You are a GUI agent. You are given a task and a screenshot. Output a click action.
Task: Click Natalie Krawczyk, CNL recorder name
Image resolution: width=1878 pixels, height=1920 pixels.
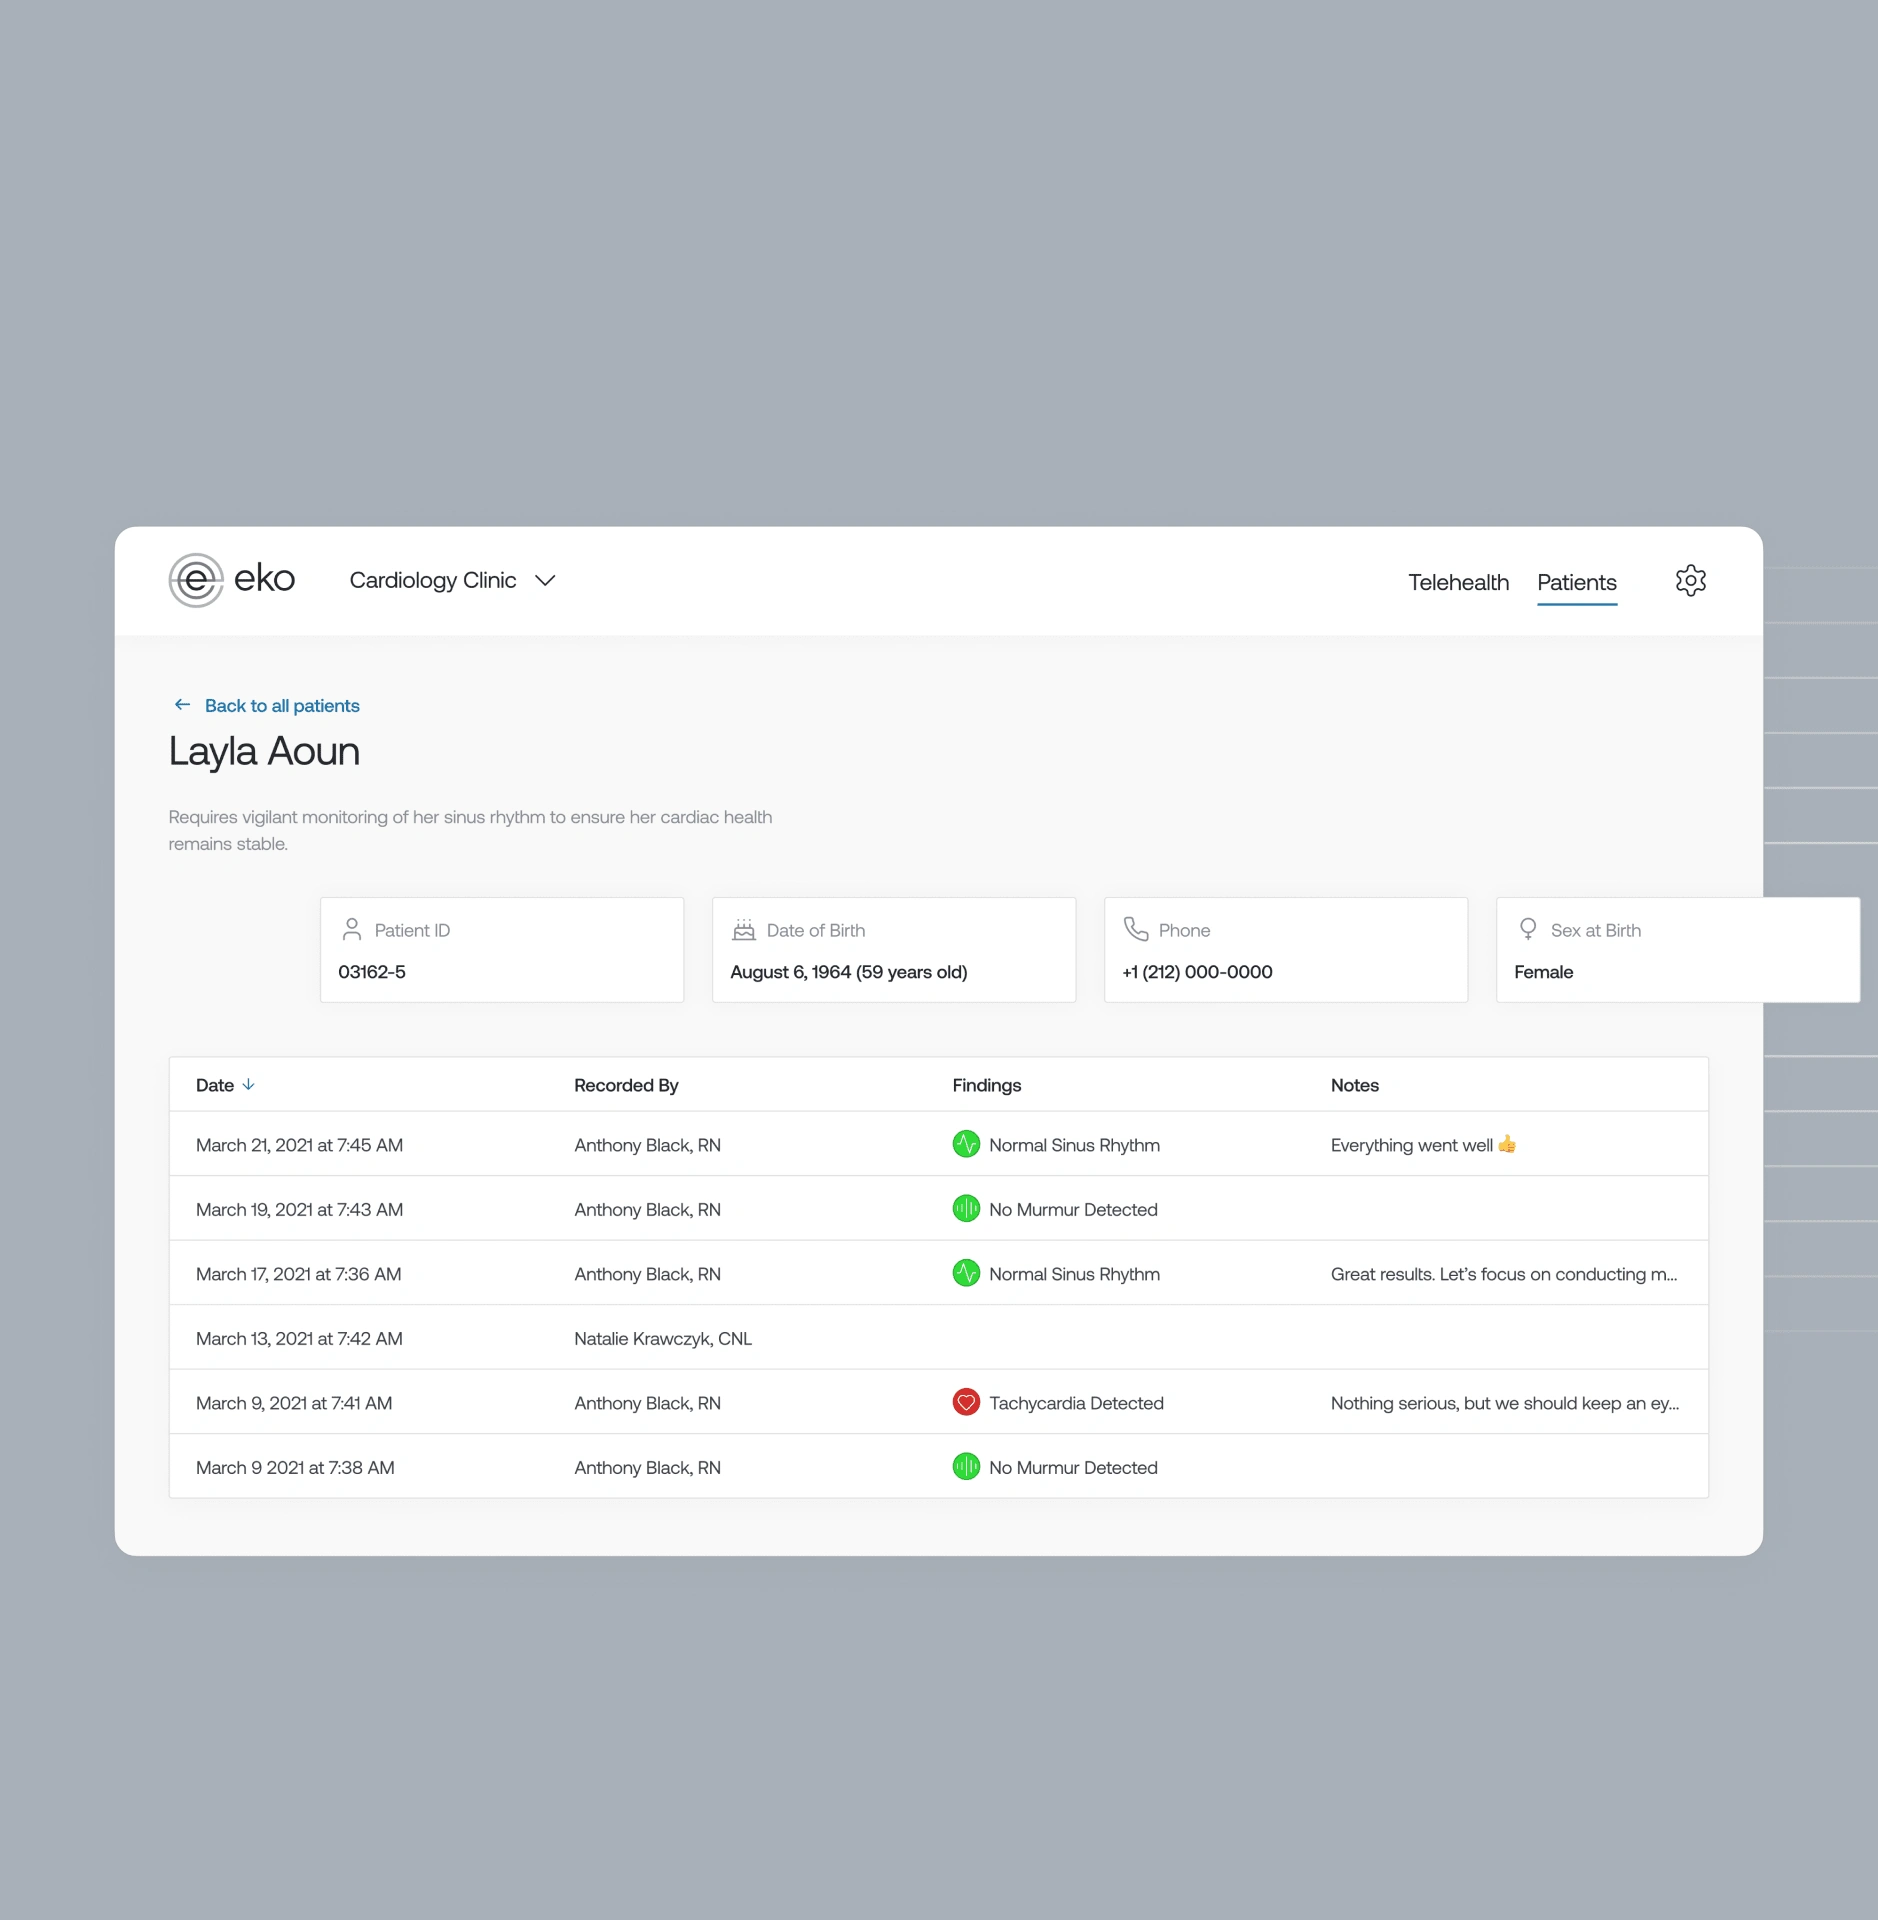(663, 1338)
